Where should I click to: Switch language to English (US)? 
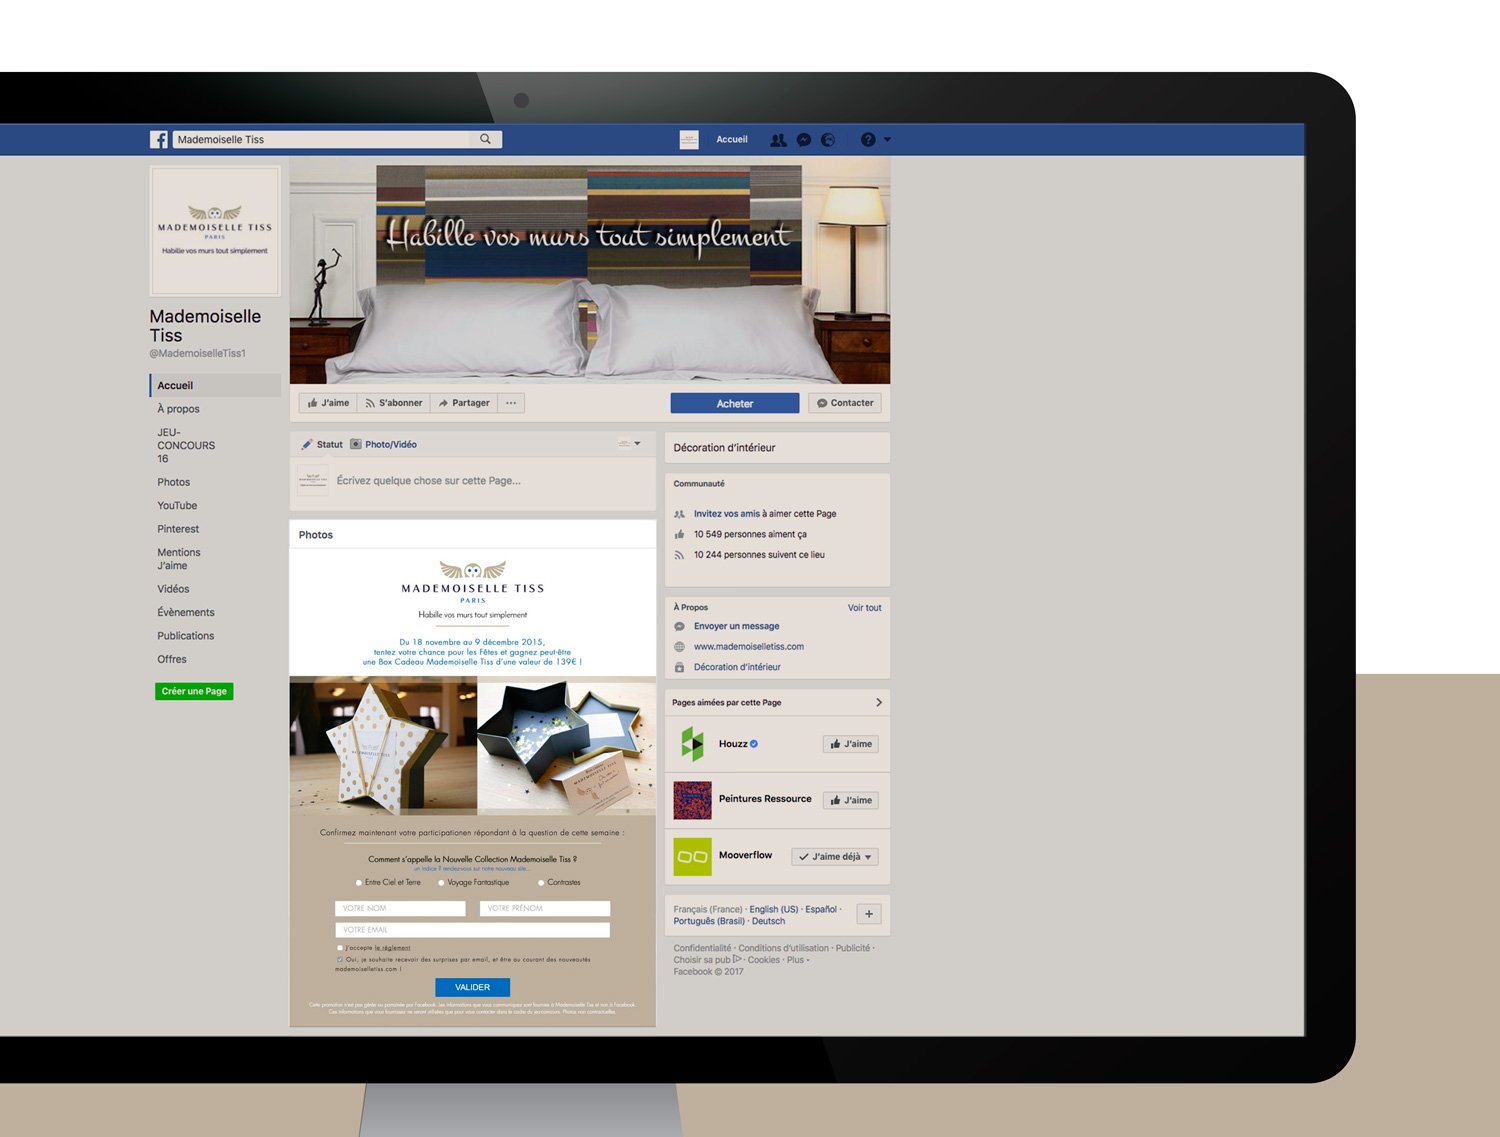pos(774,909)
